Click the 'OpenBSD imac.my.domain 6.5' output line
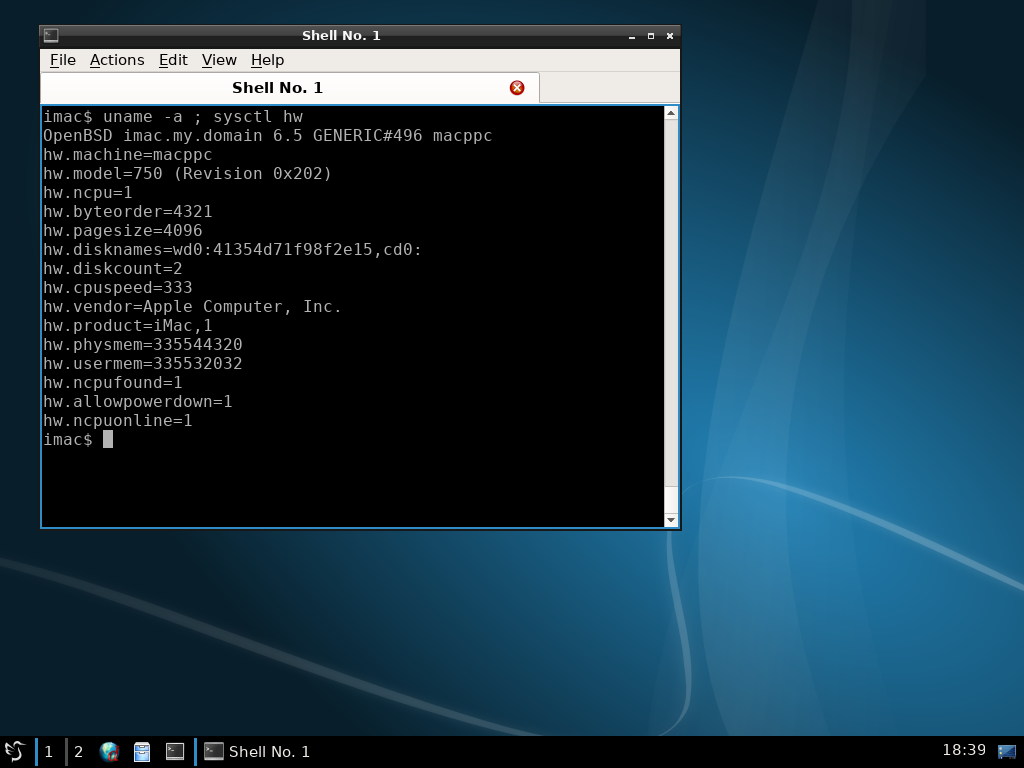 pos(268,135)
